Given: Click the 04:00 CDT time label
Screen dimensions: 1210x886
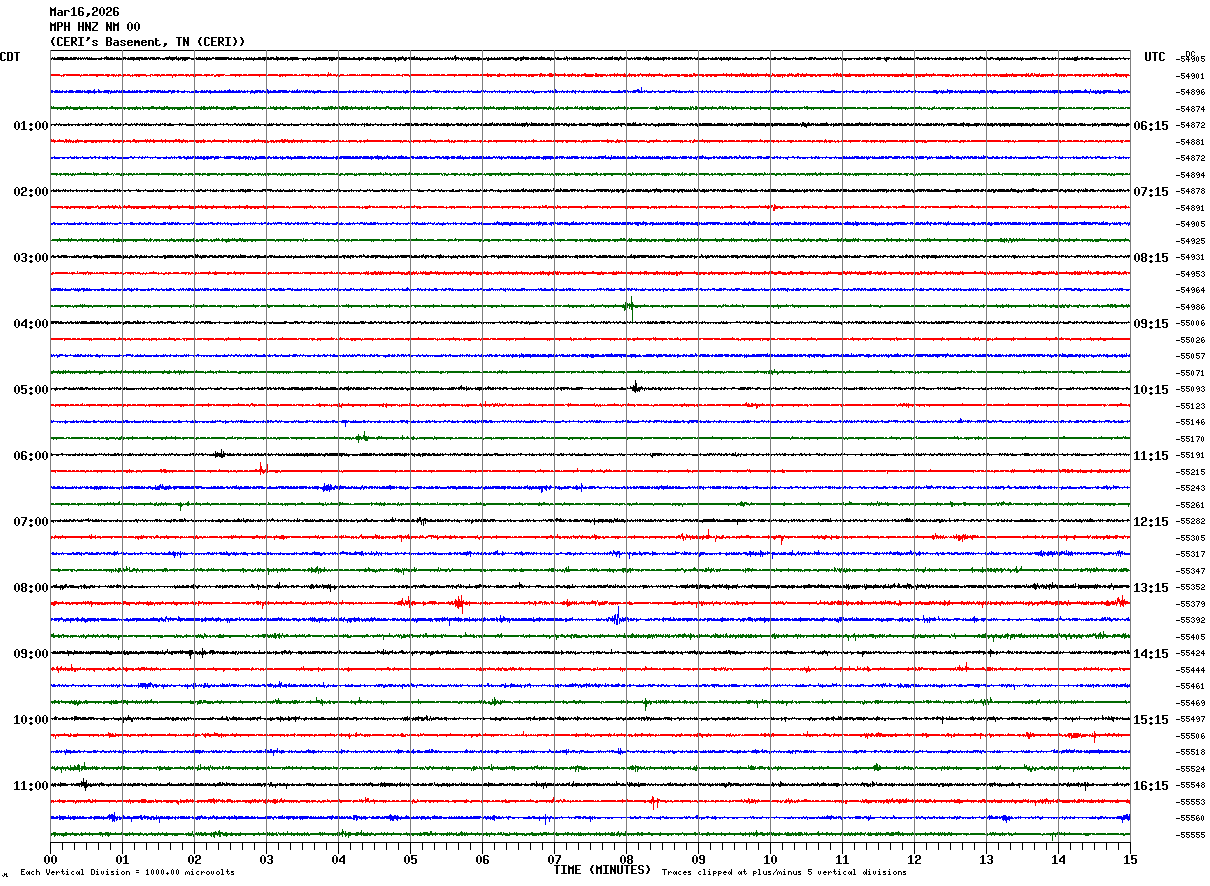Looking at the screenshot, I should [31, 324].
